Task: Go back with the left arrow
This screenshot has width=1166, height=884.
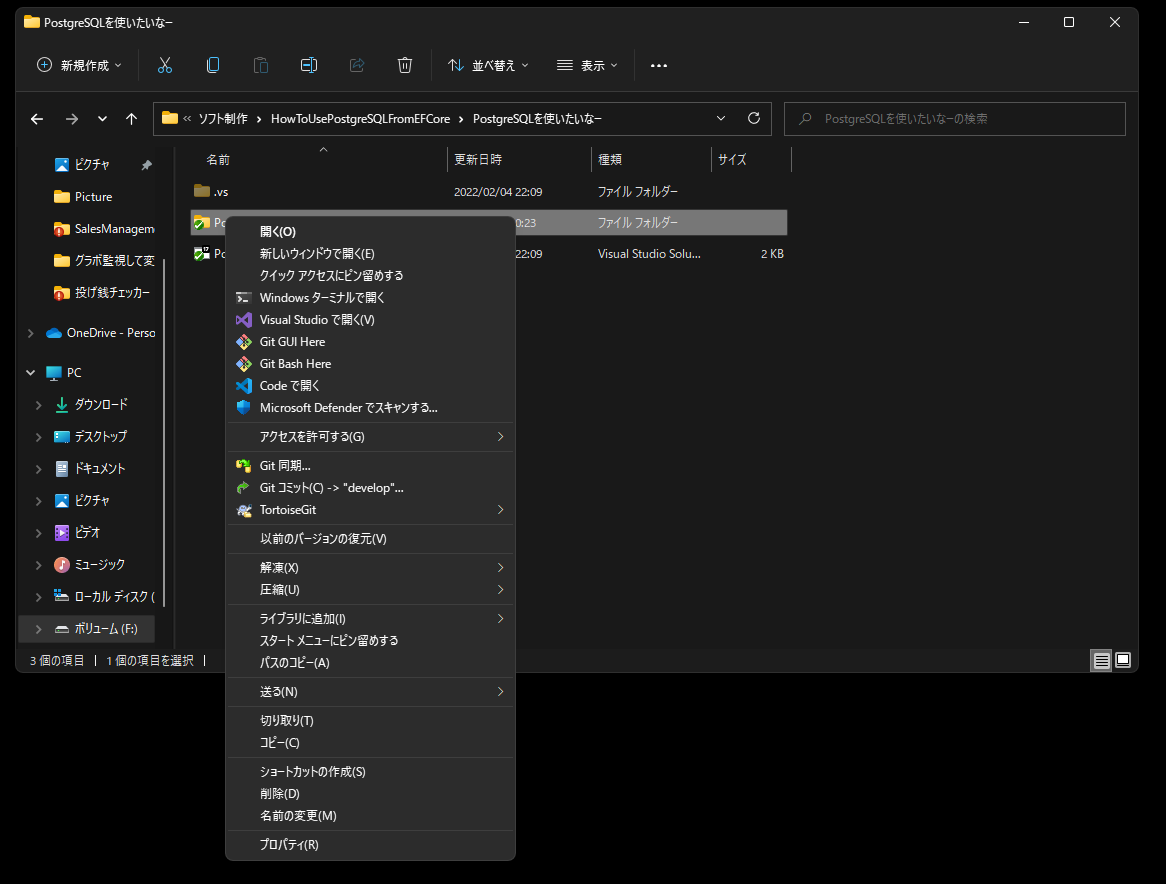Action: pos(37,119)
